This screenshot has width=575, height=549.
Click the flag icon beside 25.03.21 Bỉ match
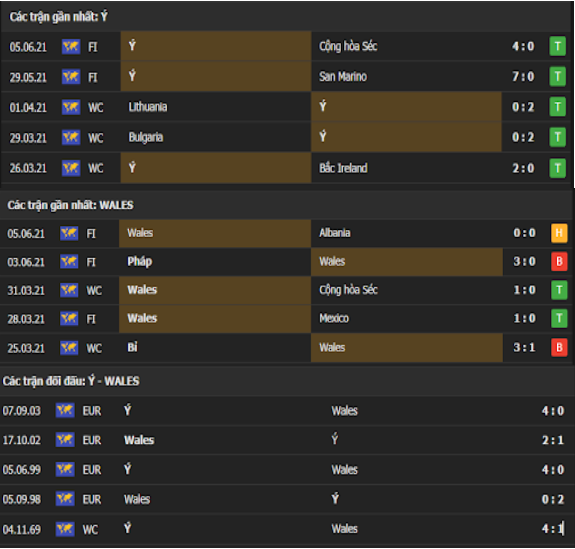click(69, 347)
